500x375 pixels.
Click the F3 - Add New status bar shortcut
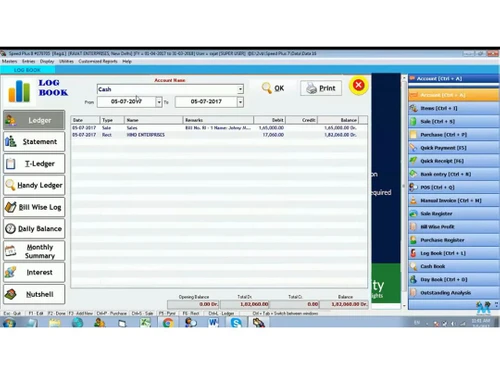[80, 313]
